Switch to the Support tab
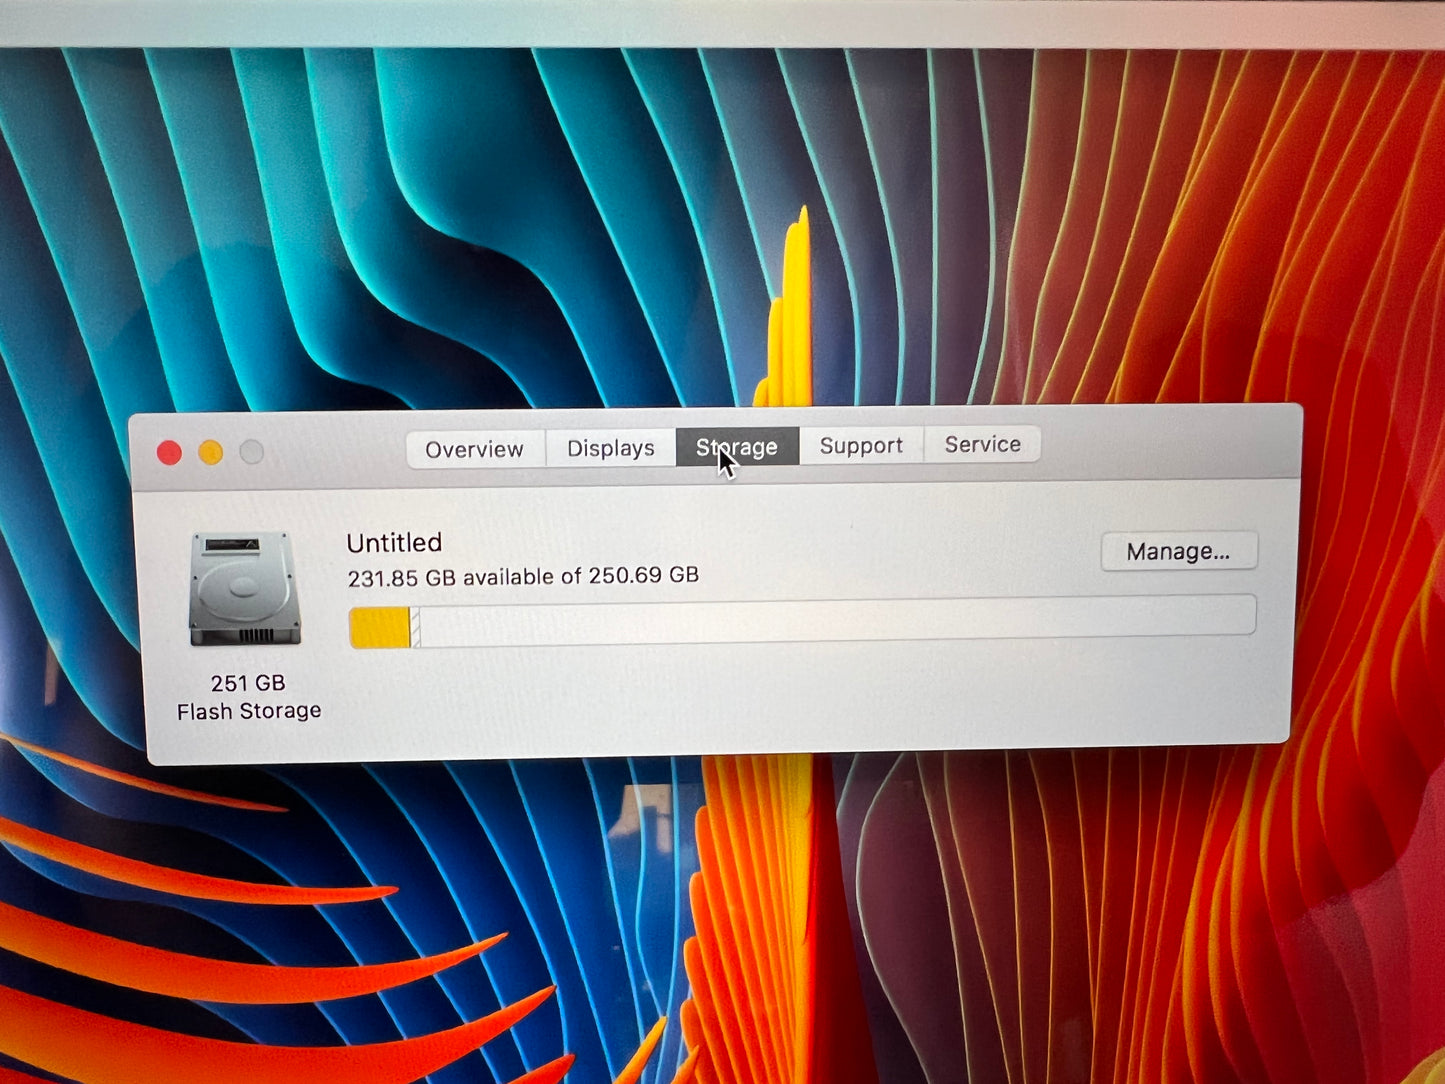This screenshot has height=1084, width=1445. coord(860,445)
